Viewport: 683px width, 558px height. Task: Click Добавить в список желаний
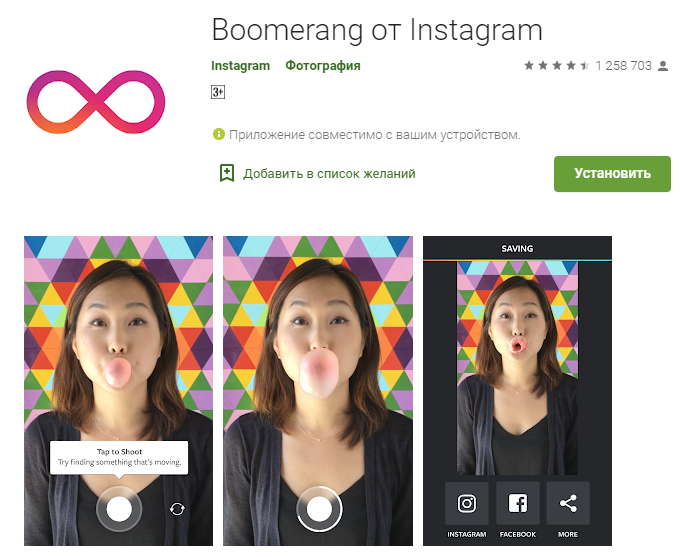(329, 173)
